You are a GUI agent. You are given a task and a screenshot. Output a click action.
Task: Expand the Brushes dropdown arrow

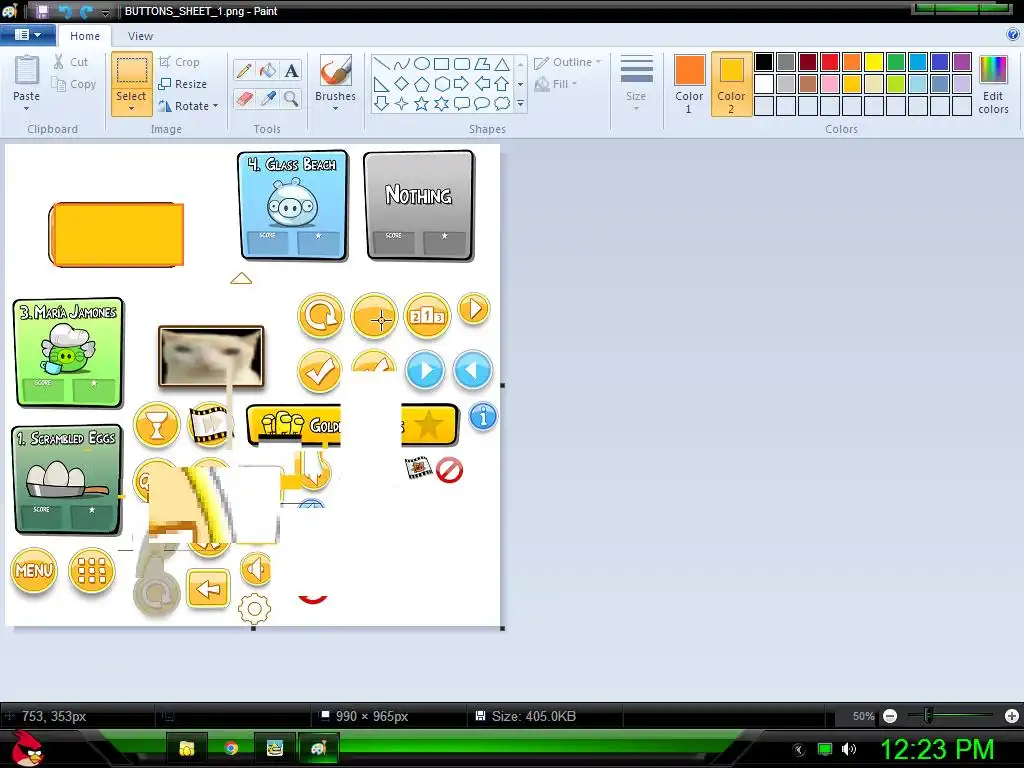(x=336, y=108)
